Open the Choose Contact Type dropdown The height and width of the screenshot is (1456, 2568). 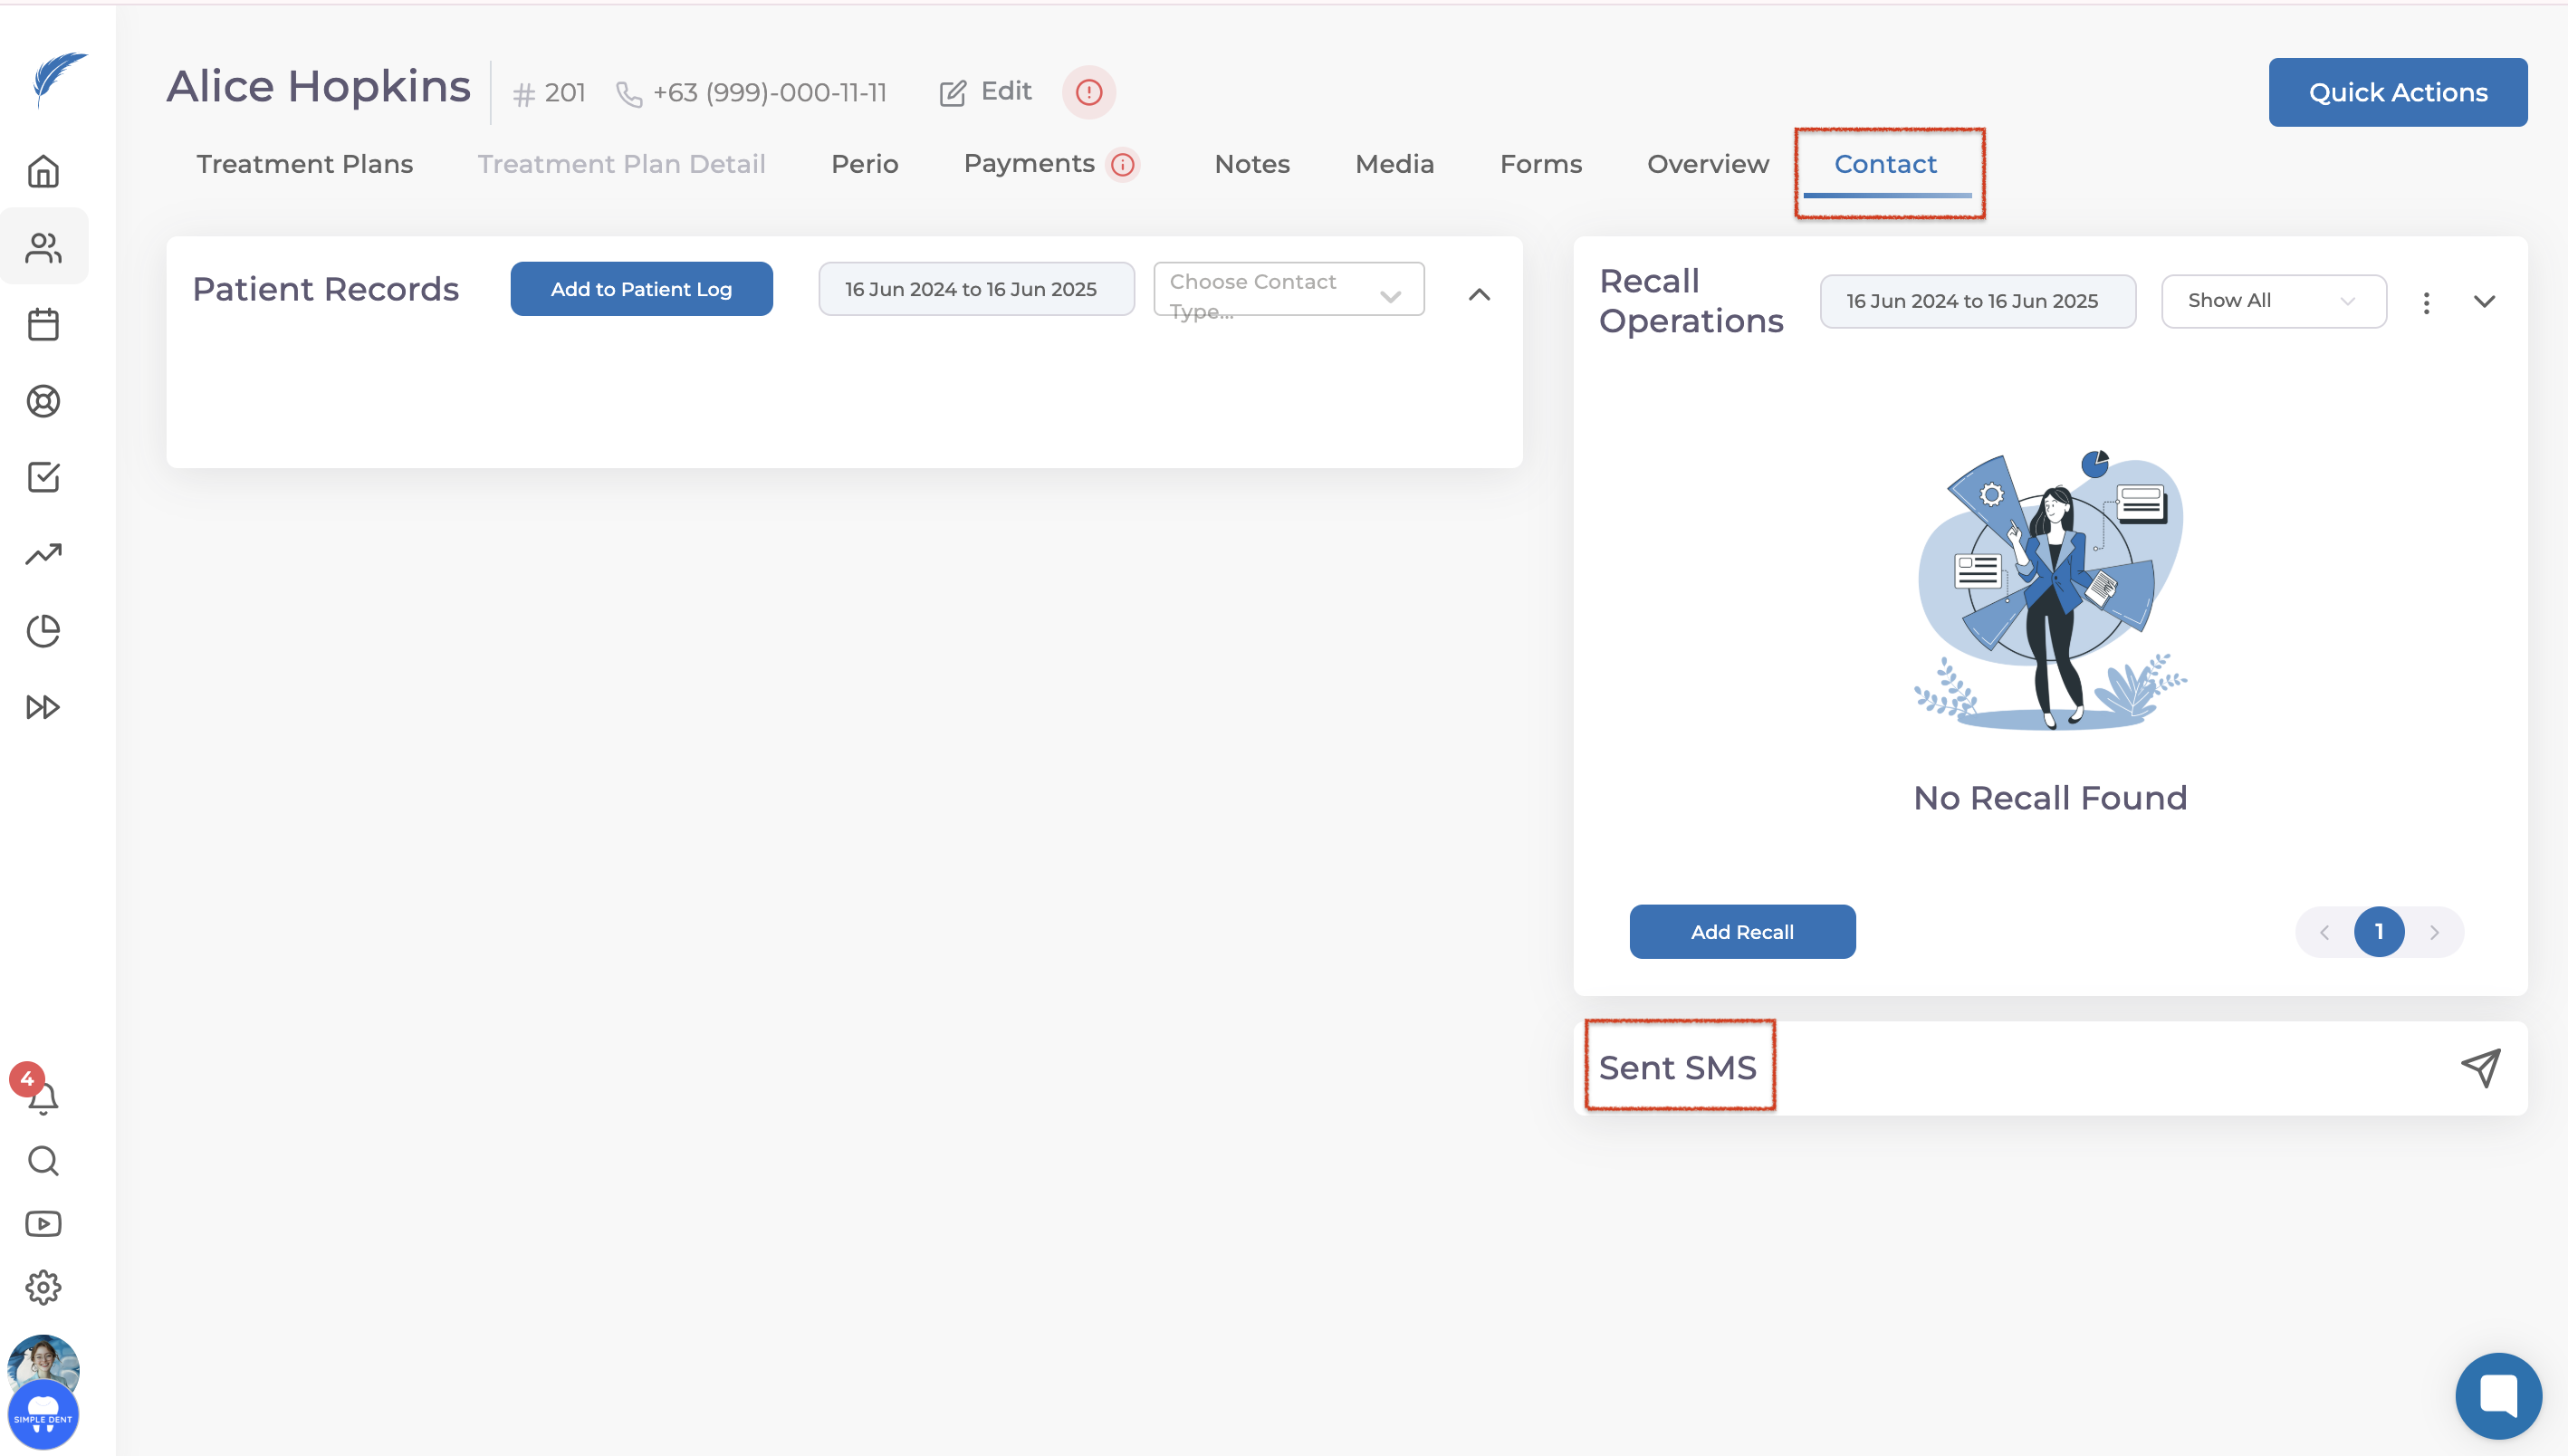1288,290
